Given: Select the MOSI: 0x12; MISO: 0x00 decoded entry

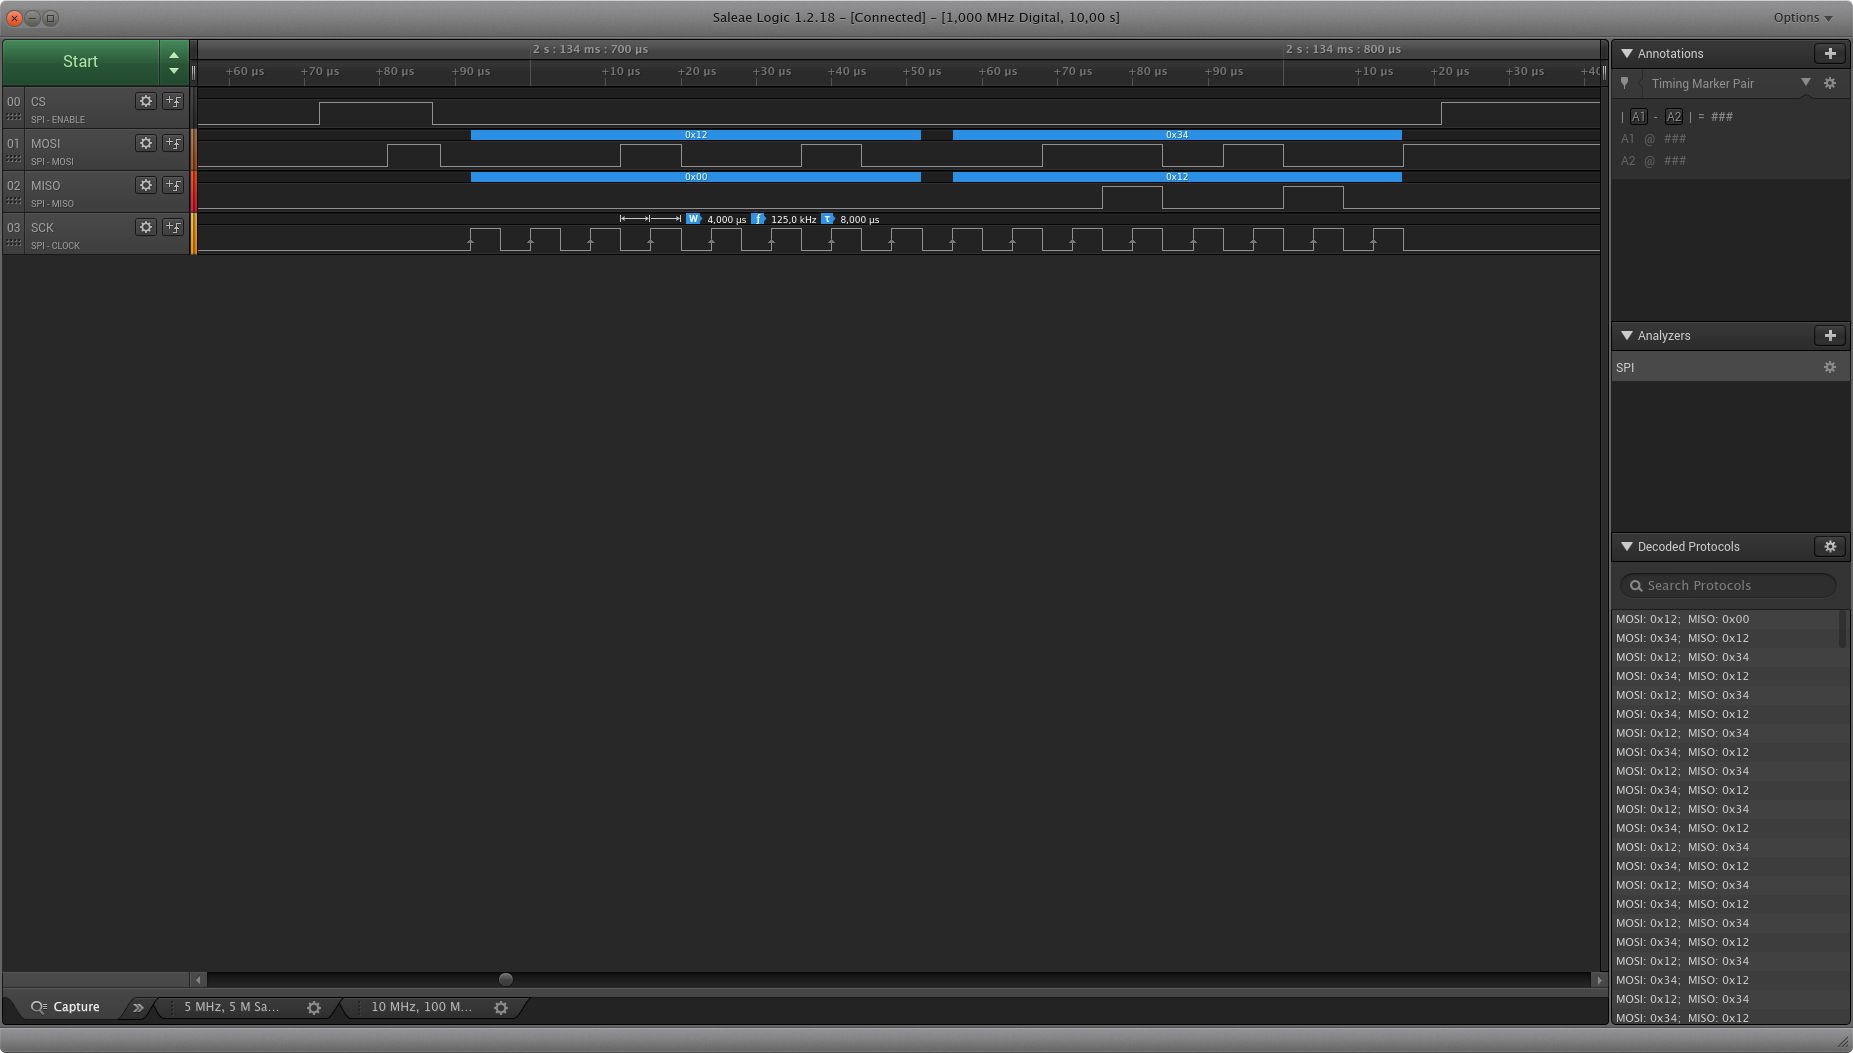Looking at the screenshot, I should click(1682, 618).
